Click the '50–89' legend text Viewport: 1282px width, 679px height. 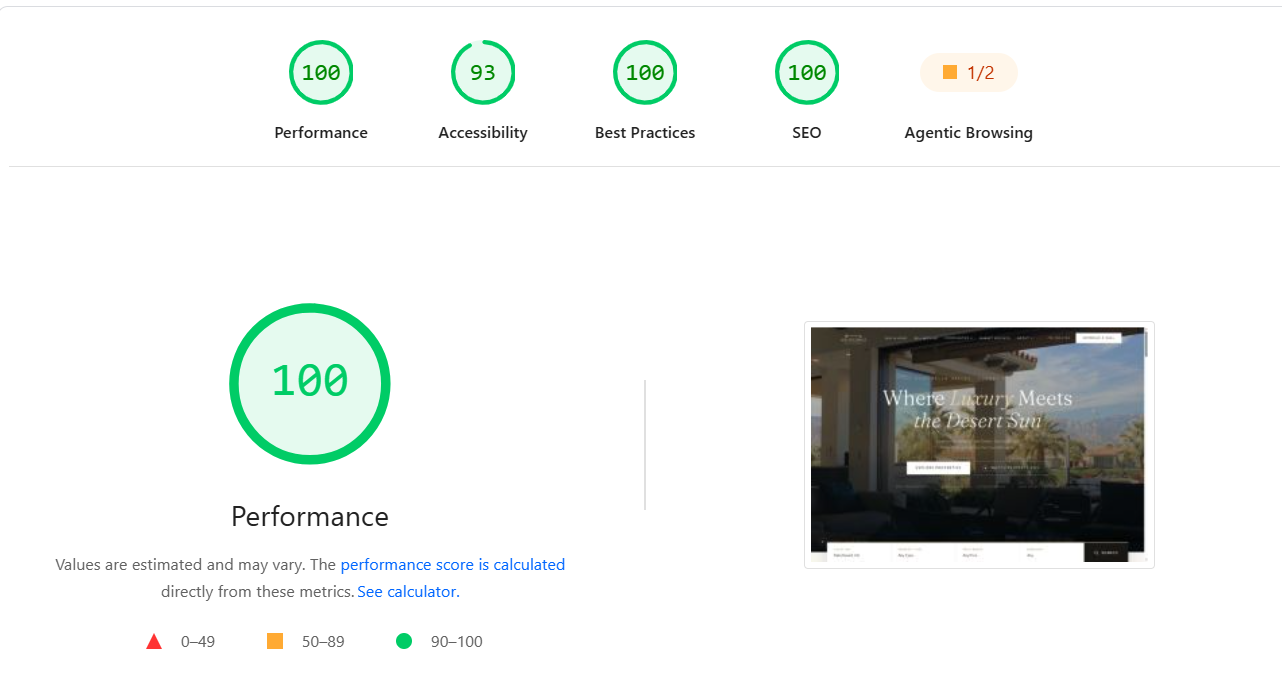323,642
